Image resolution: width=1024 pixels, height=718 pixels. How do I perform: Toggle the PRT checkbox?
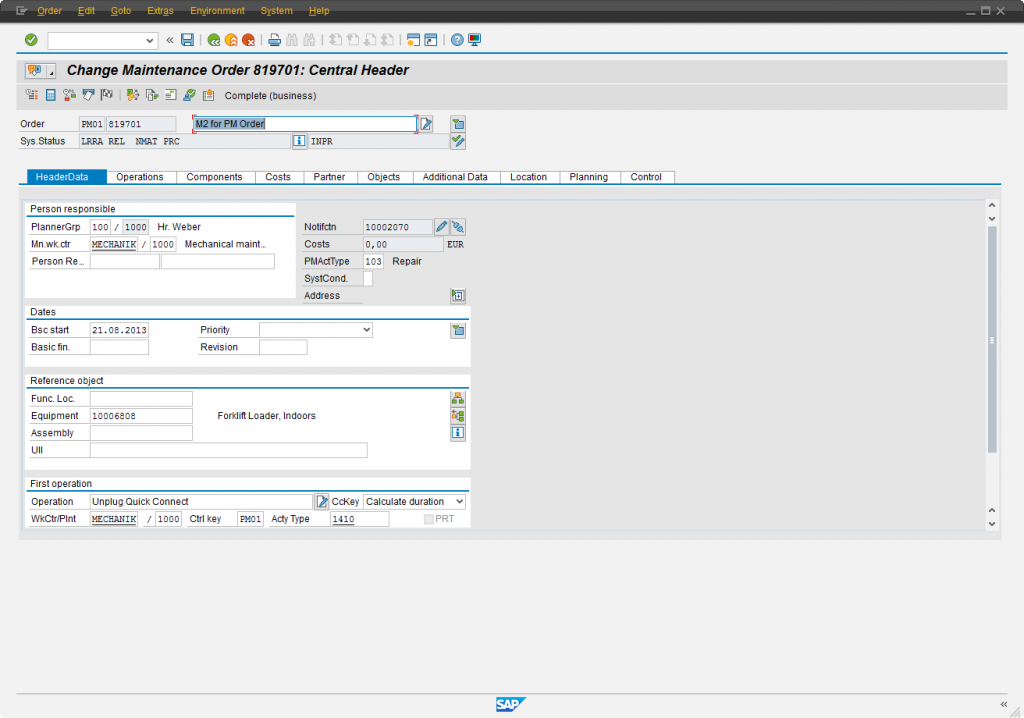[429, 519]
